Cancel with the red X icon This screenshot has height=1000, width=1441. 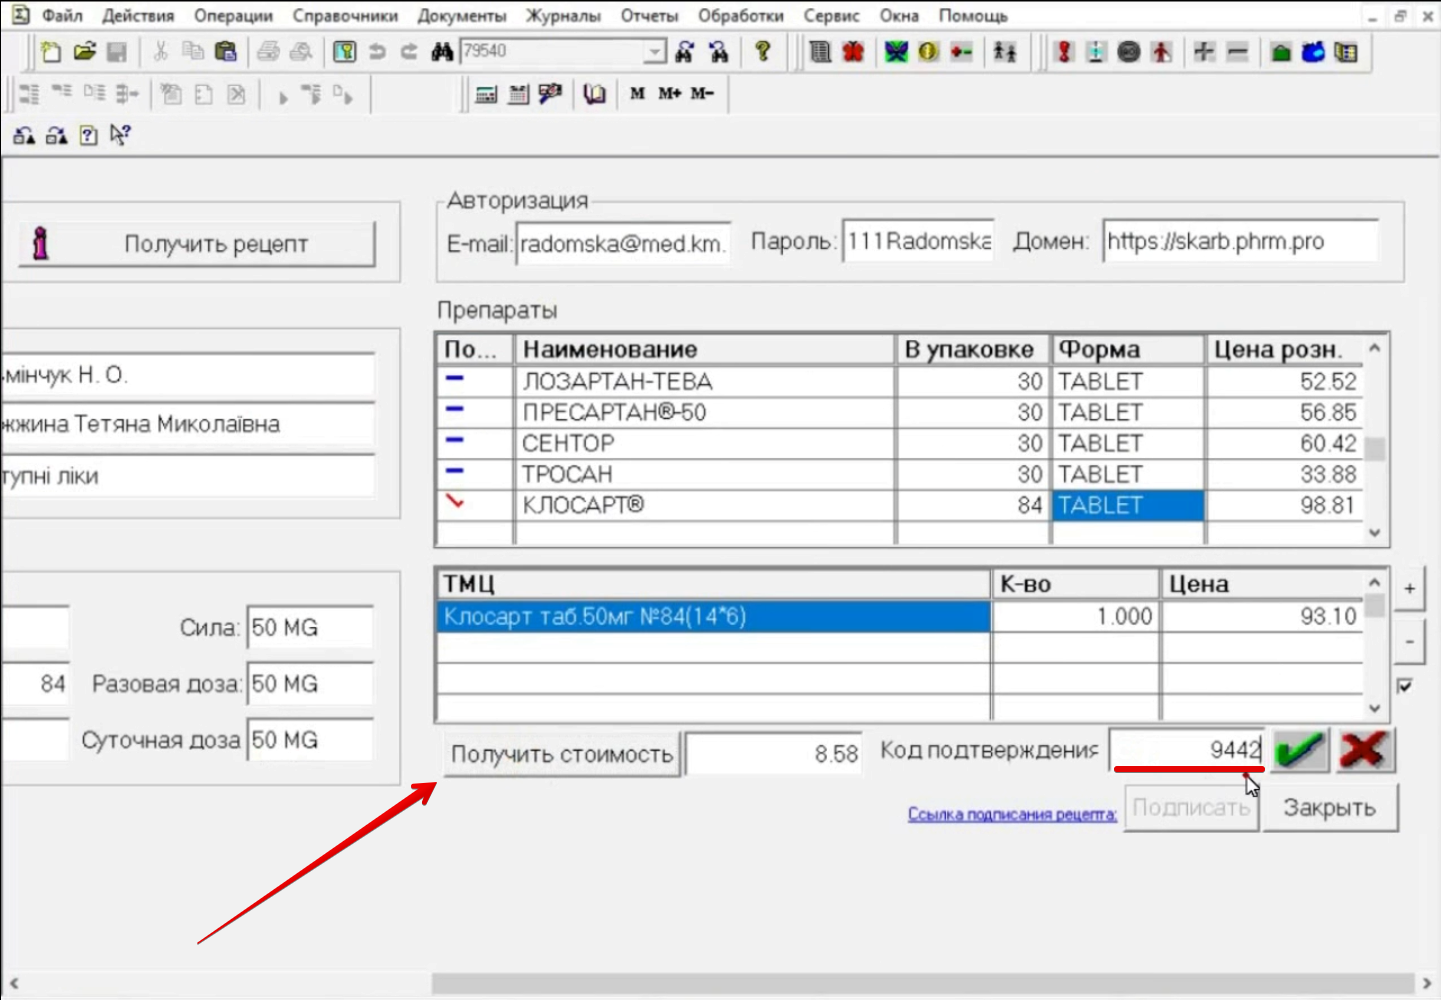point(1365,750)
